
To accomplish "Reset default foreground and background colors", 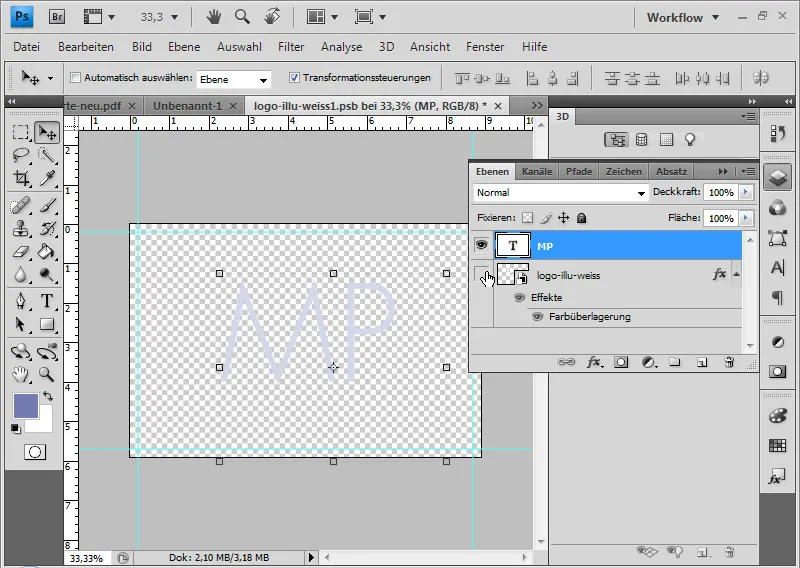I will tap(15, 429).
